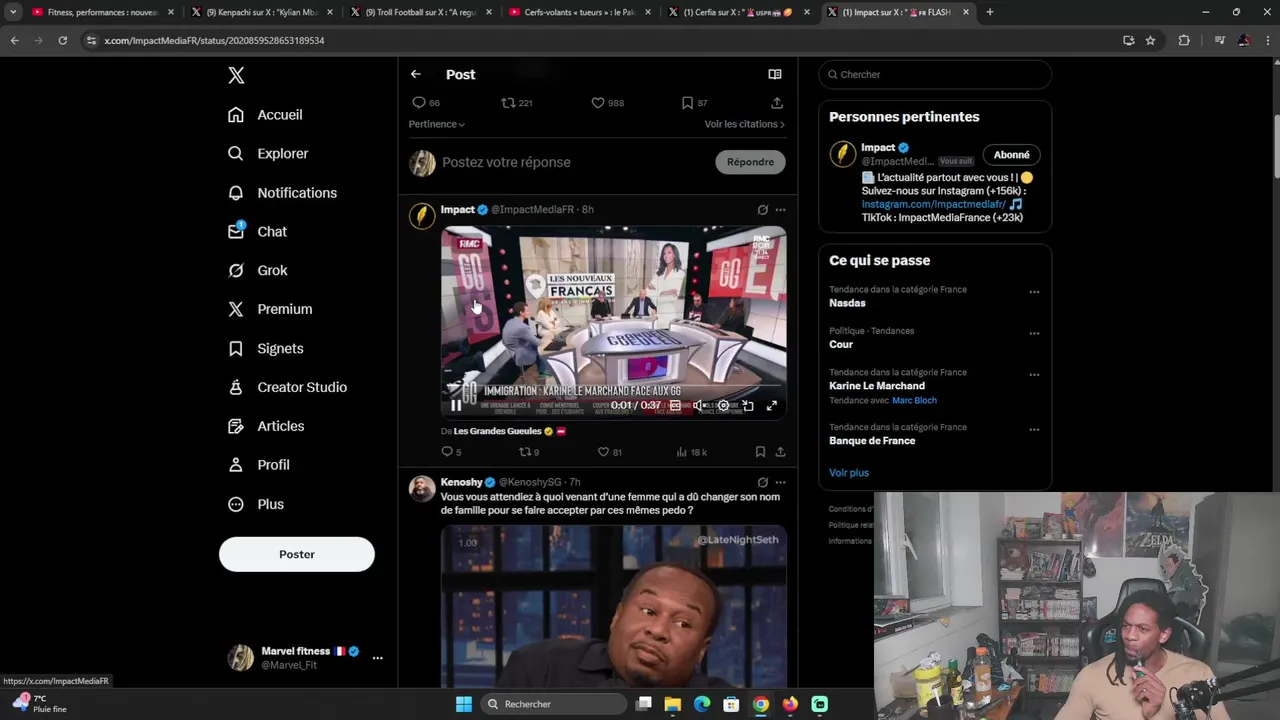The height and width of the screenshot is (720, 1280).
Task: Open Signets bookmarks page
Action: tap(266, 348)
